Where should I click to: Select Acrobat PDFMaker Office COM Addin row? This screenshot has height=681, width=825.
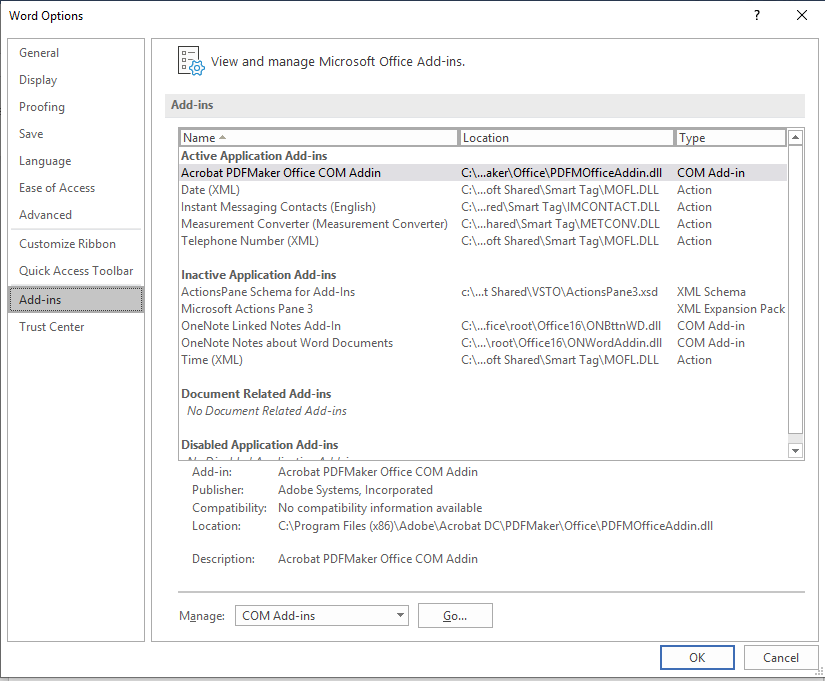click(x=483, y=173)
